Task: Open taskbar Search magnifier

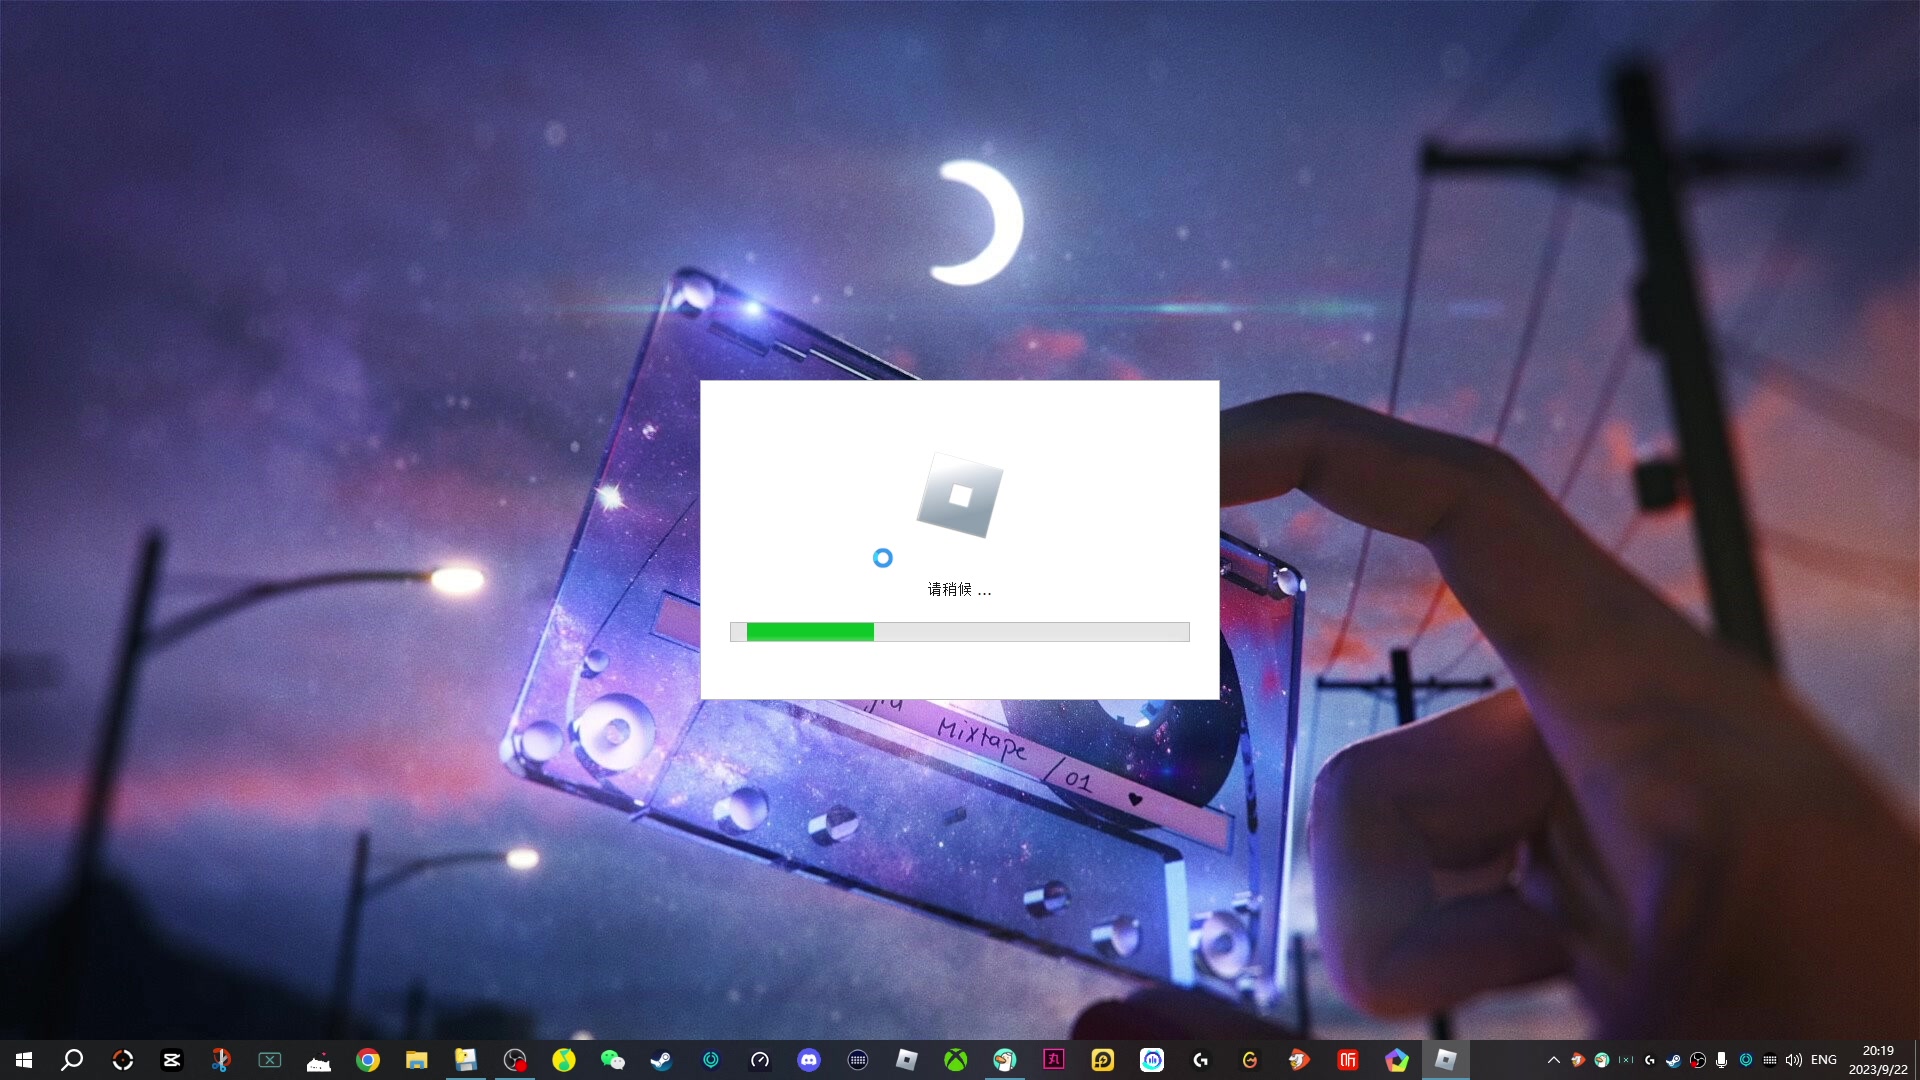Action: pyautogui.click(x=72, y=1060)
